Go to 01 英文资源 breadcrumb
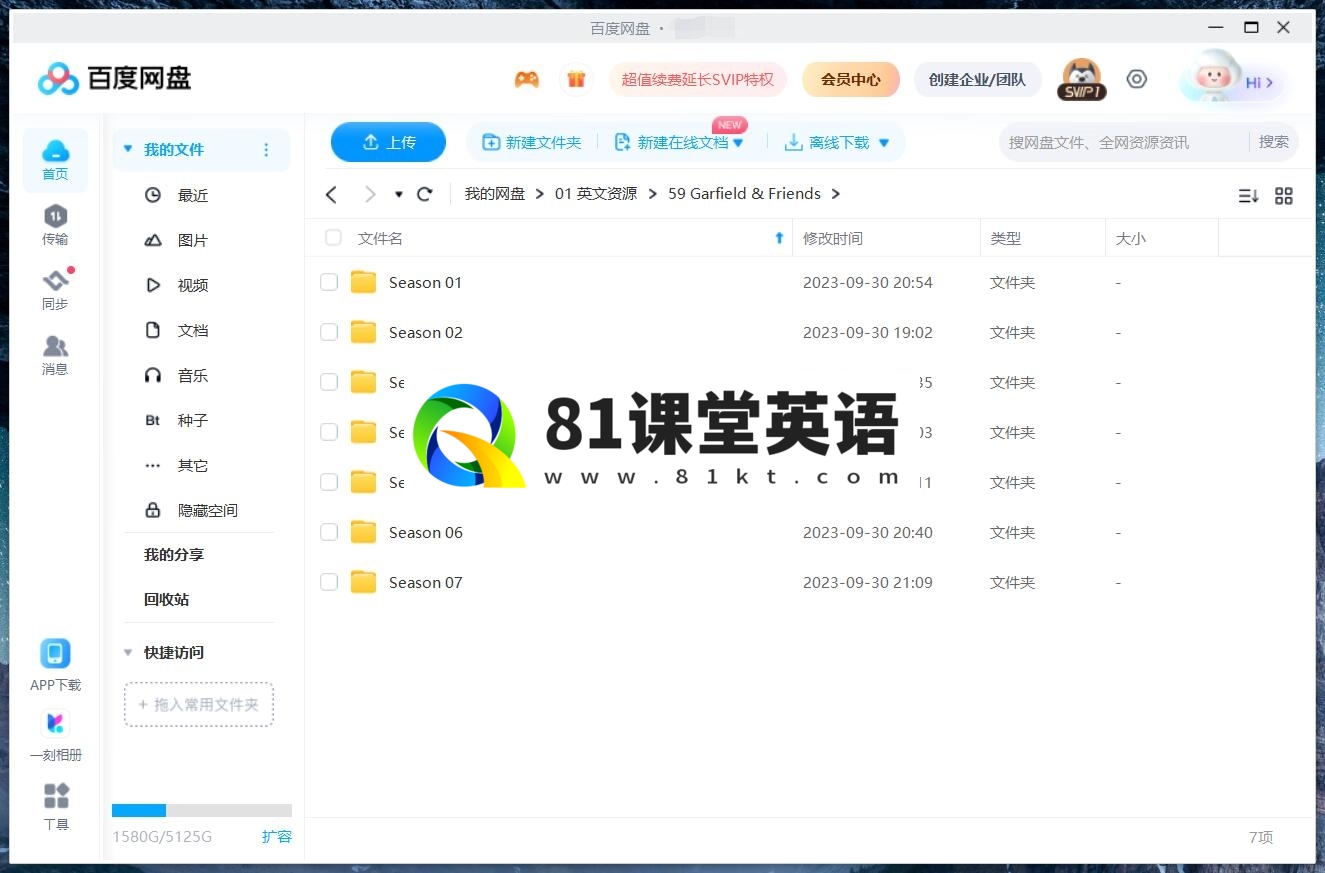The image size is (1325, 873). click(596, 194)
